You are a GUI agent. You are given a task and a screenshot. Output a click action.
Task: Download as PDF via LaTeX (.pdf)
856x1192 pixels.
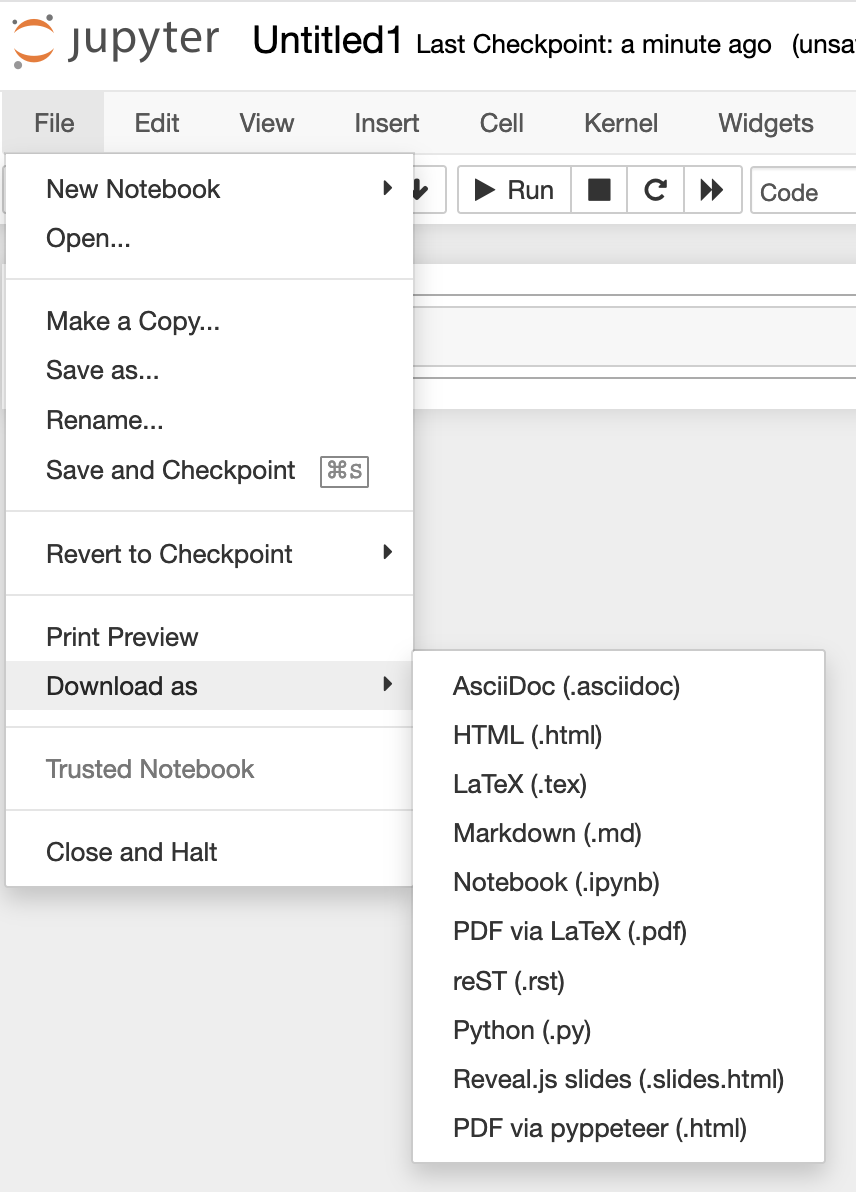[x=618, y=931]
